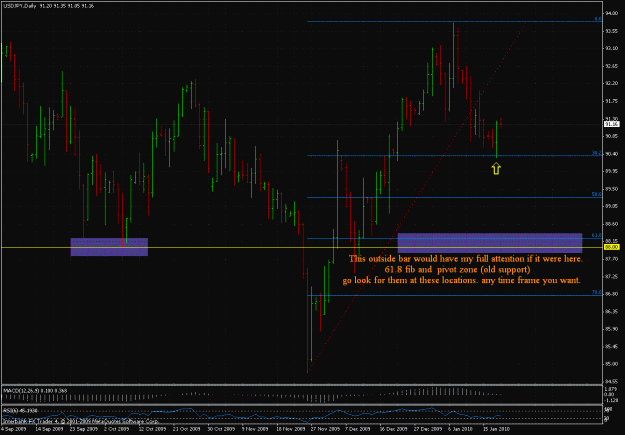The height and width of the screenshot is (435, 625).
Task: Click the 94.00 price scale label
Action: click(x=611, y=13)
